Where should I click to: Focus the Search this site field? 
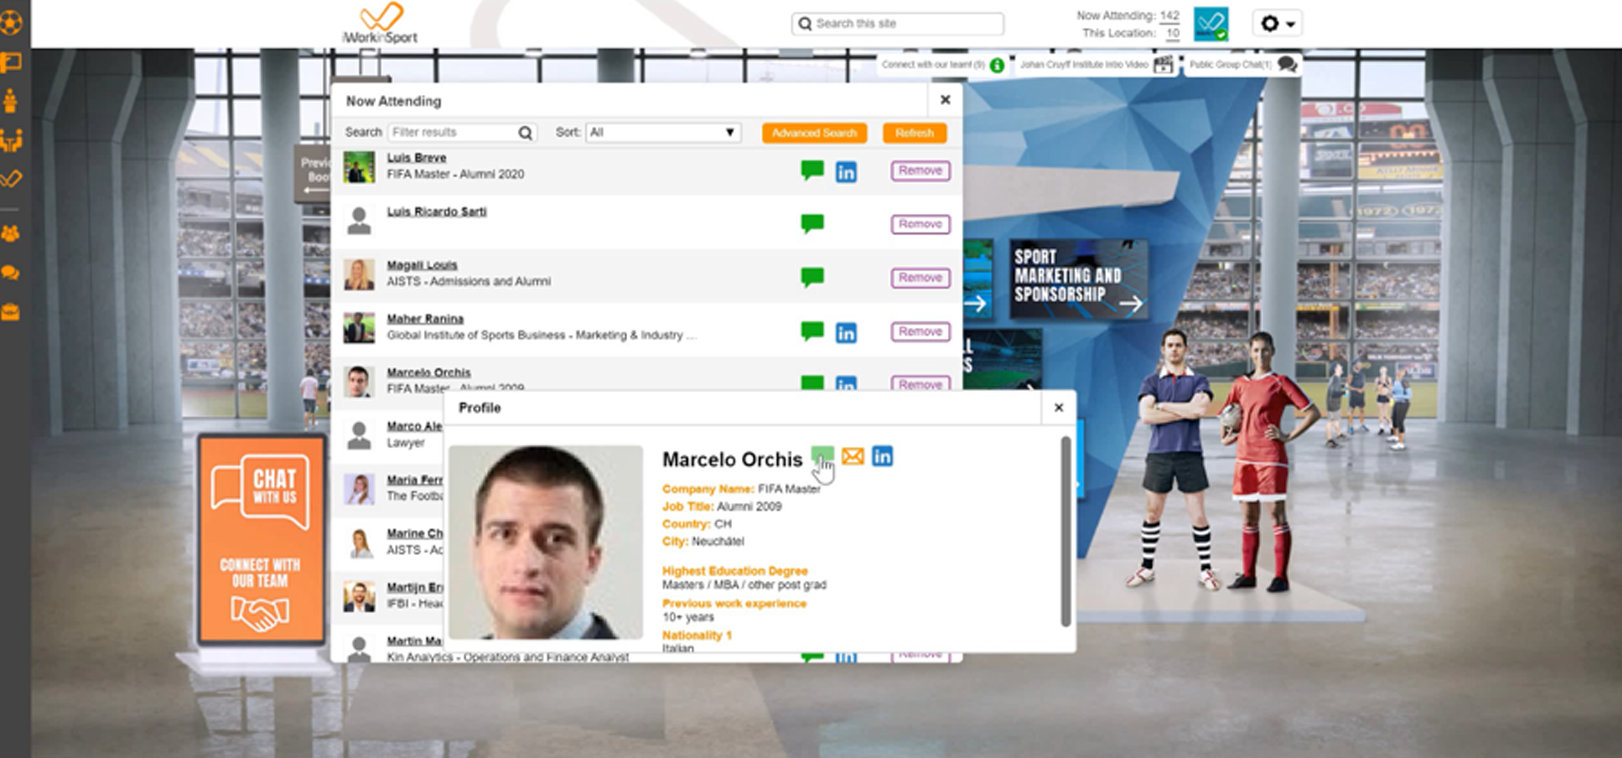[x=898, y=23]
